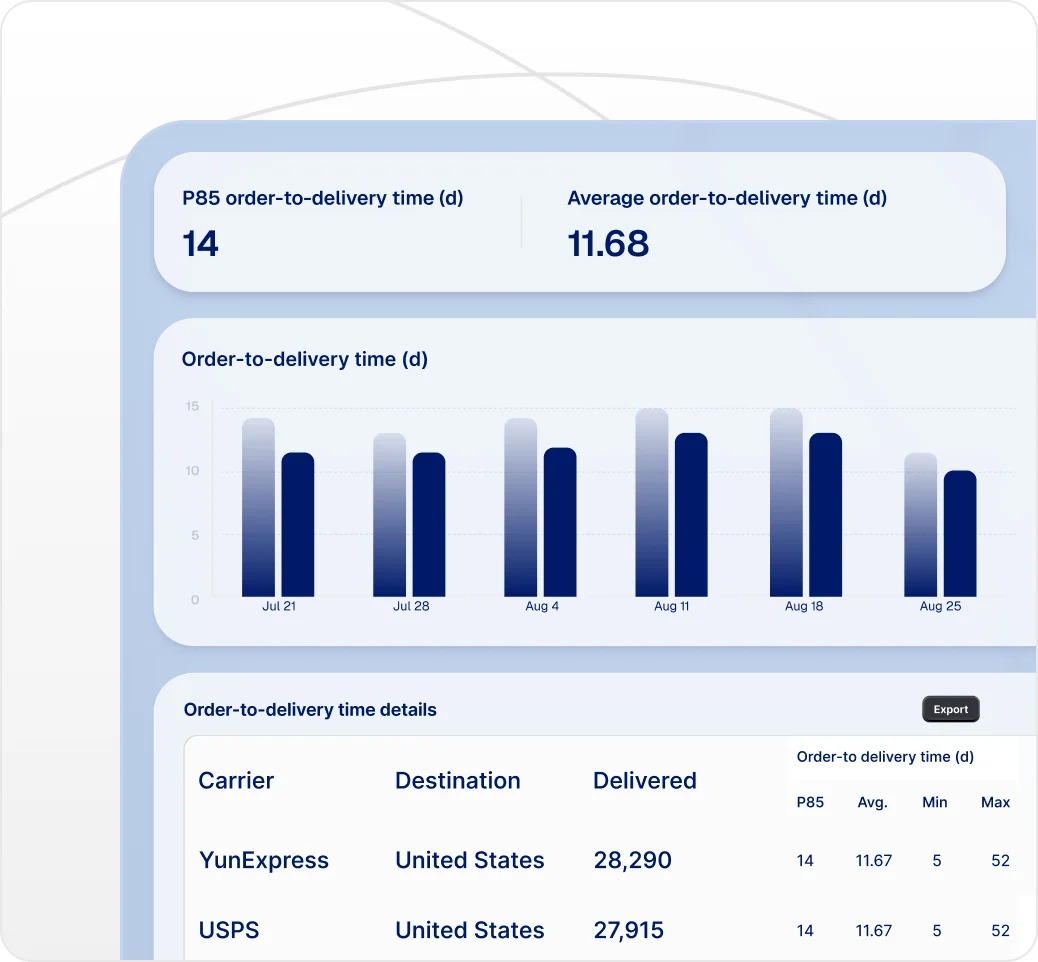1038x962 pixels.
Task: Click the Jul 21 axis label
Action: coord(279,606)
